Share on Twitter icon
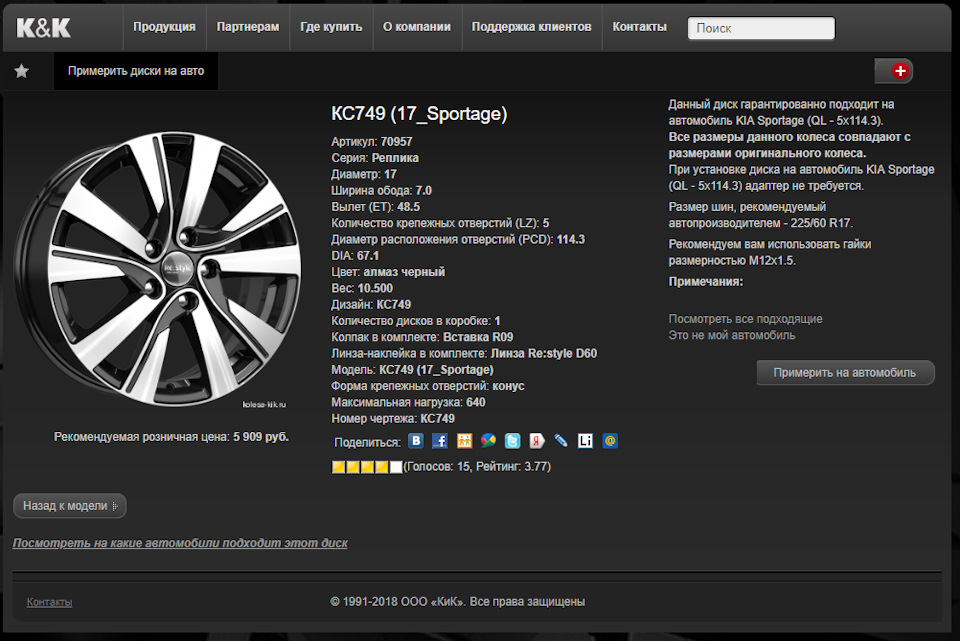960x641 pixels. coord(512,441)
